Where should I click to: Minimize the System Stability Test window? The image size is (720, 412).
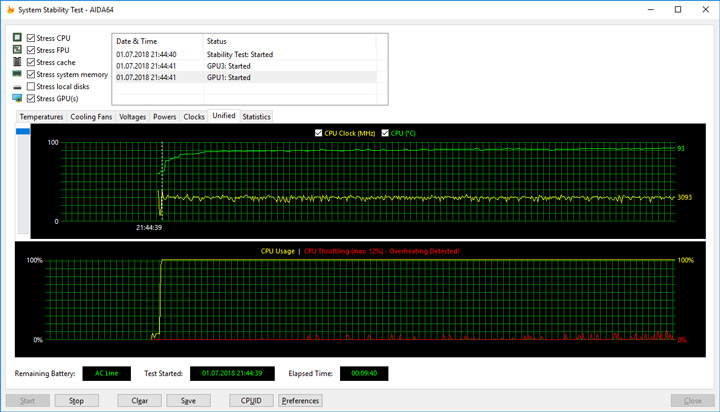tap(651, 10)
